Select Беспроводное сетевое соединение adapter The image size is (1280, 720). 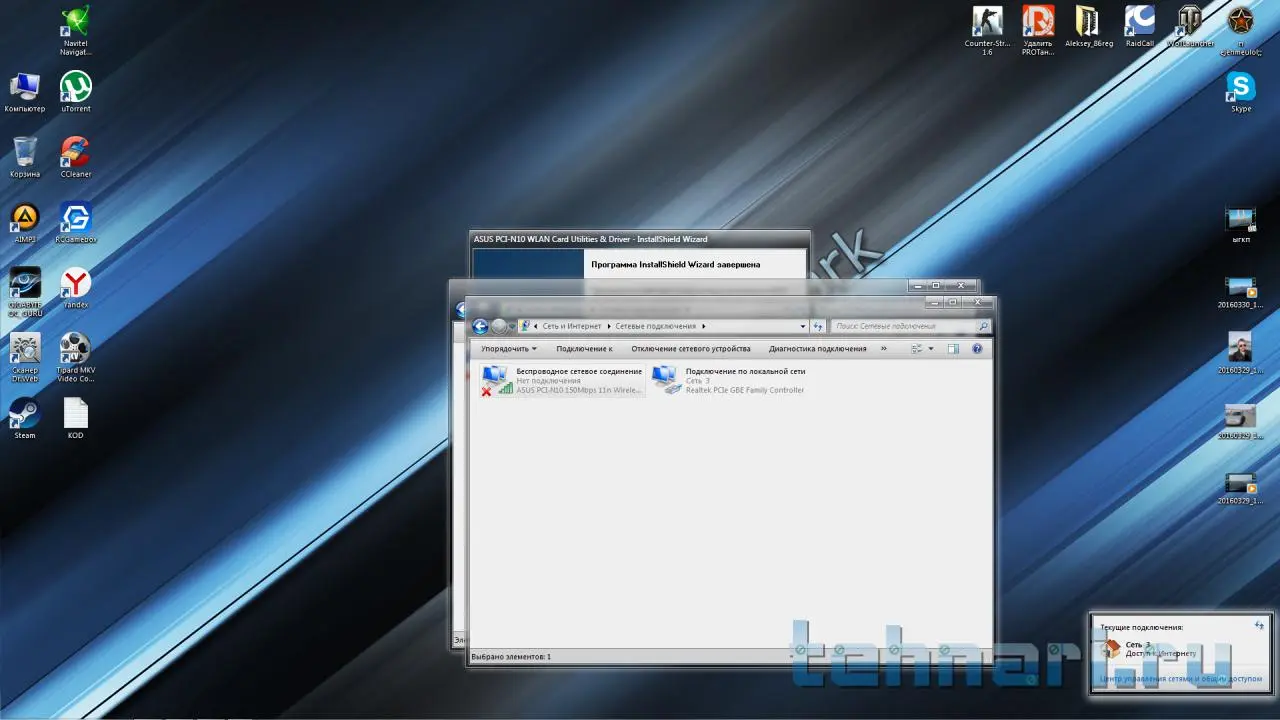(562, 380)
